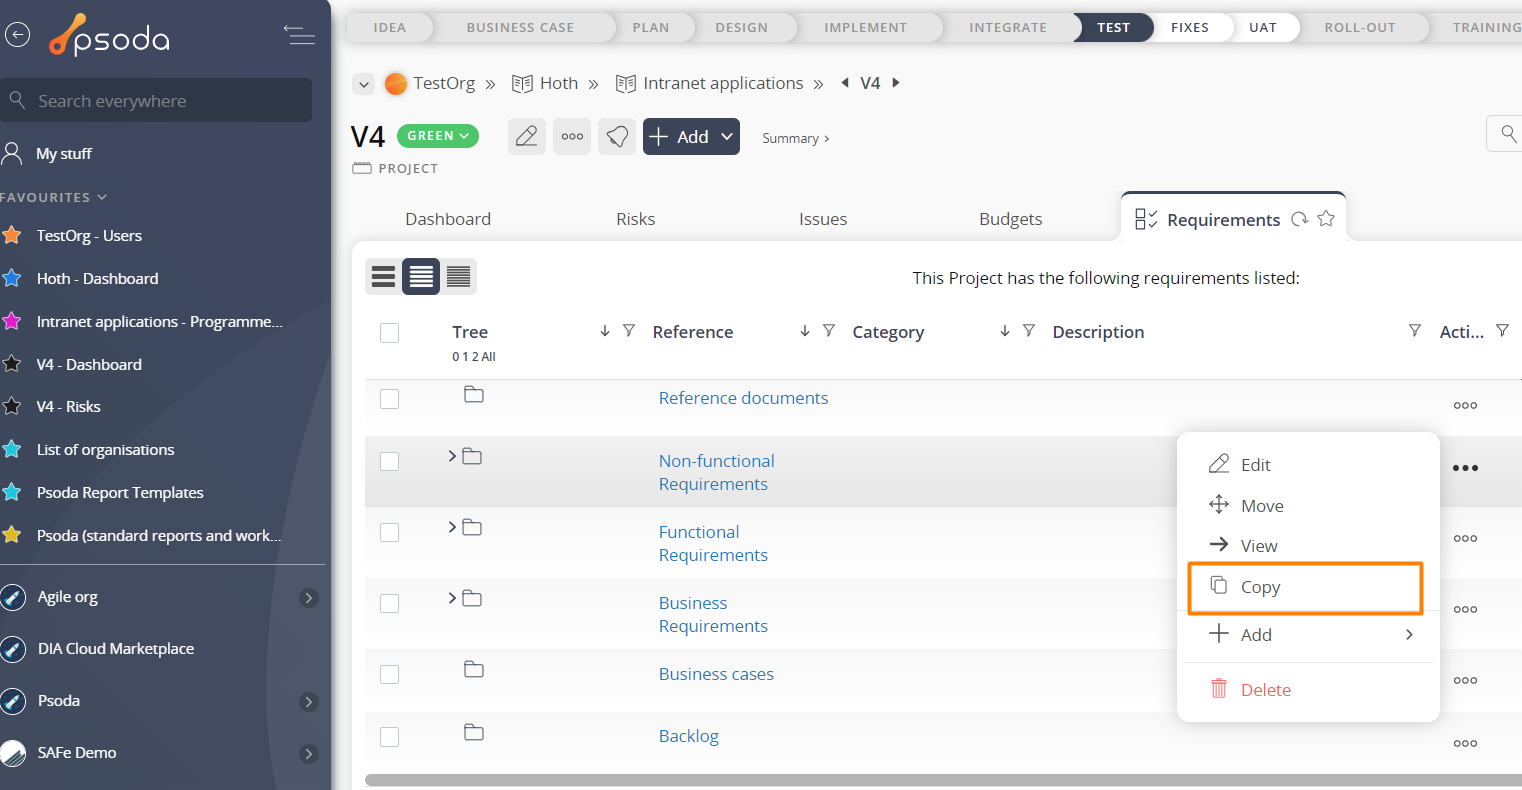The image size is (1522, 790).
Task: Open the GREEN status dropdown
Action: (x=438, y=136)
